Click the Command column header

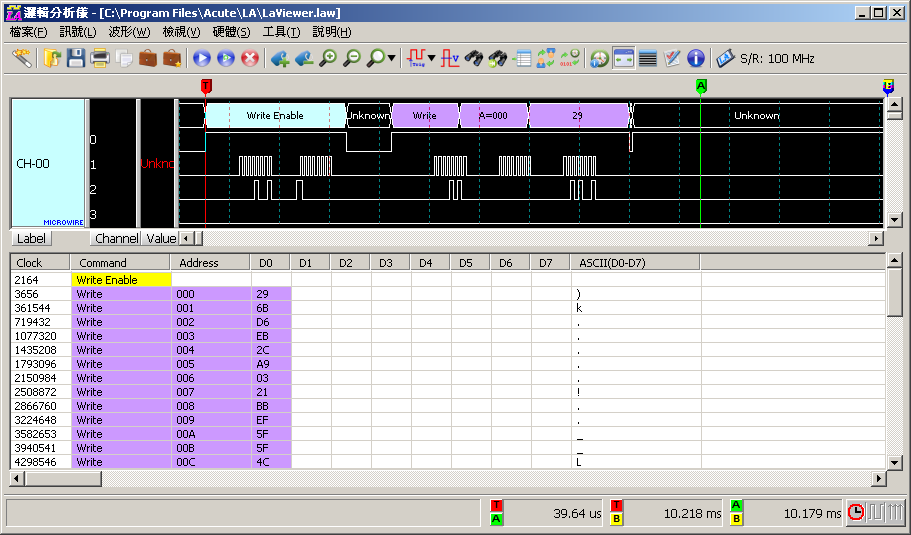click(120, 263)
